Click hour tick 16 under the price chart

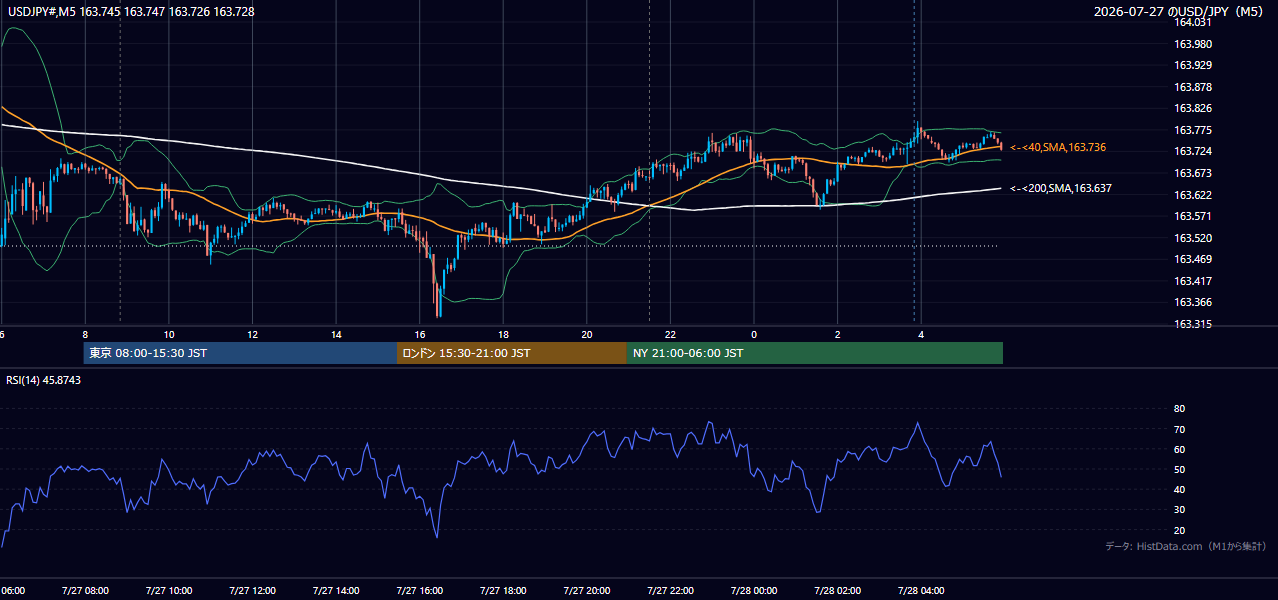(x=420, y=334)
